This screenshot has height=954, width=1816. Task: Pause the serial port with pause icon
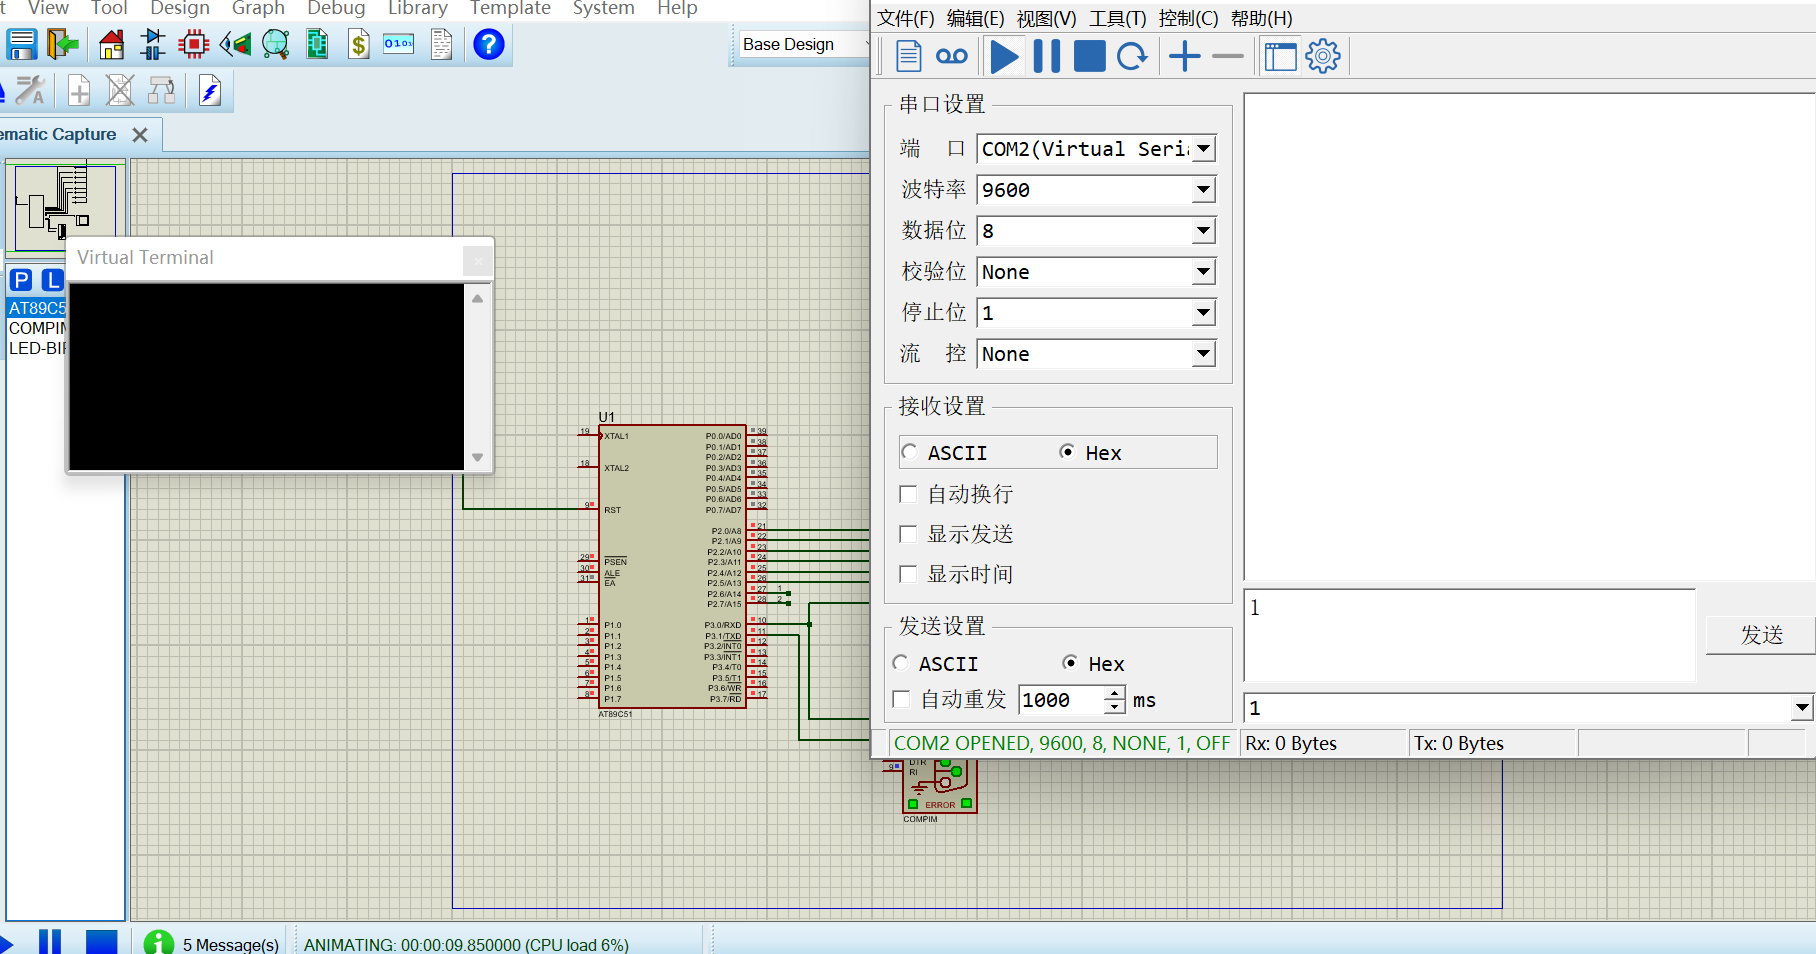click(x=1047, y=56)
